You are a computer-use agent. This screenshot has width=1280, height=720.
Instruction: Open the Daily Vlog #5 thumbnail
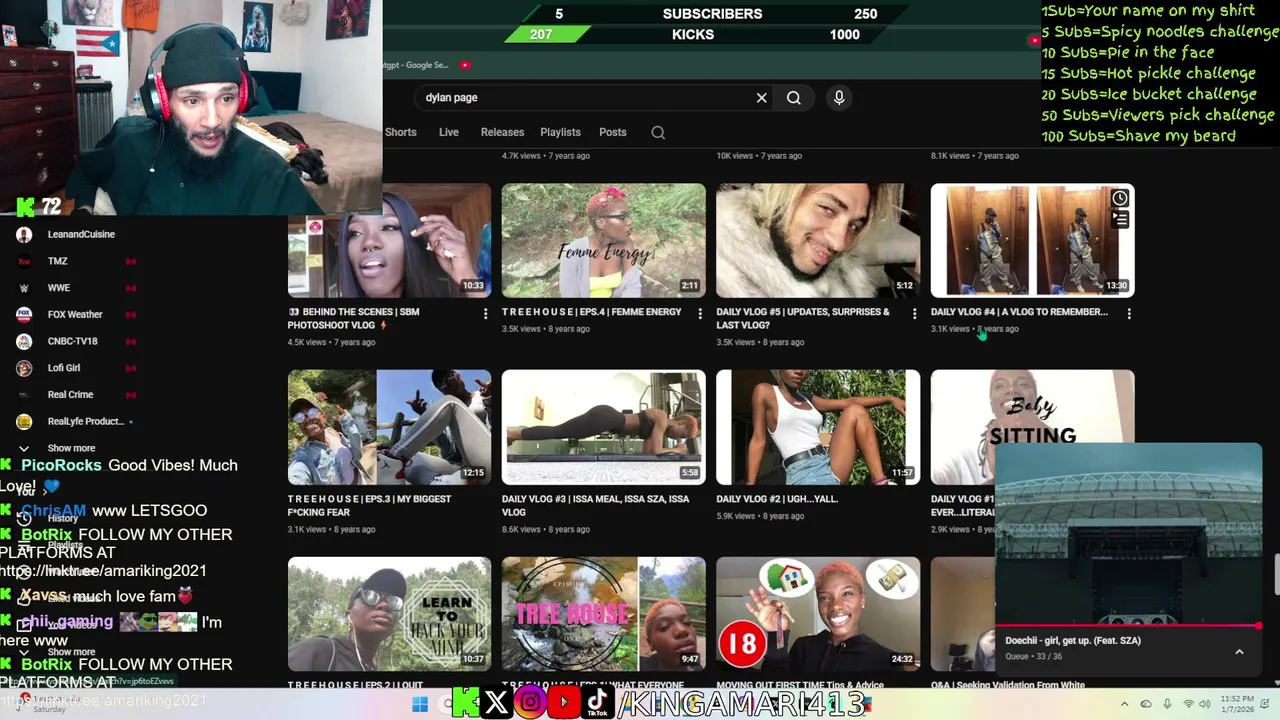[818, 240]
